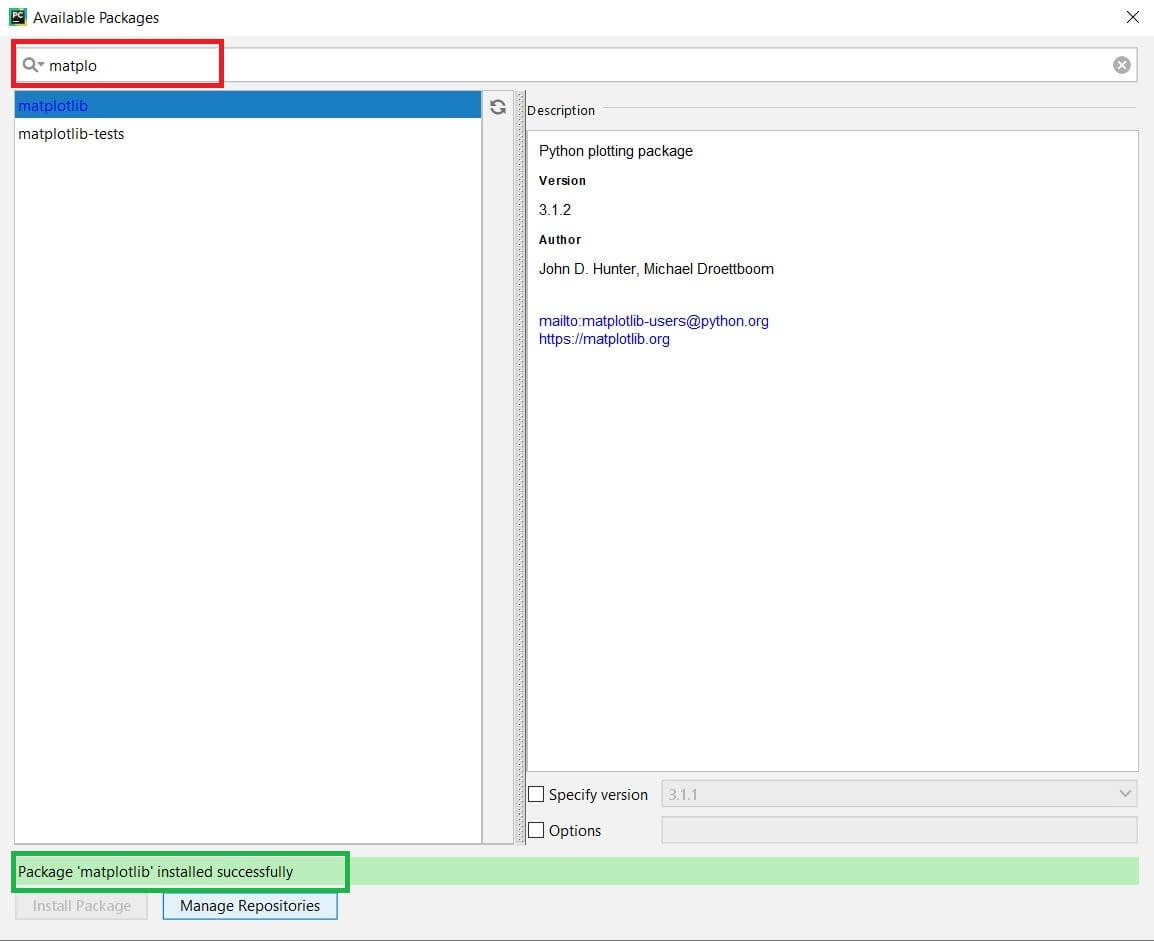Click the splitter handle between panels
The width and height of the screenshot is (1154, 941).
(520, 467)
